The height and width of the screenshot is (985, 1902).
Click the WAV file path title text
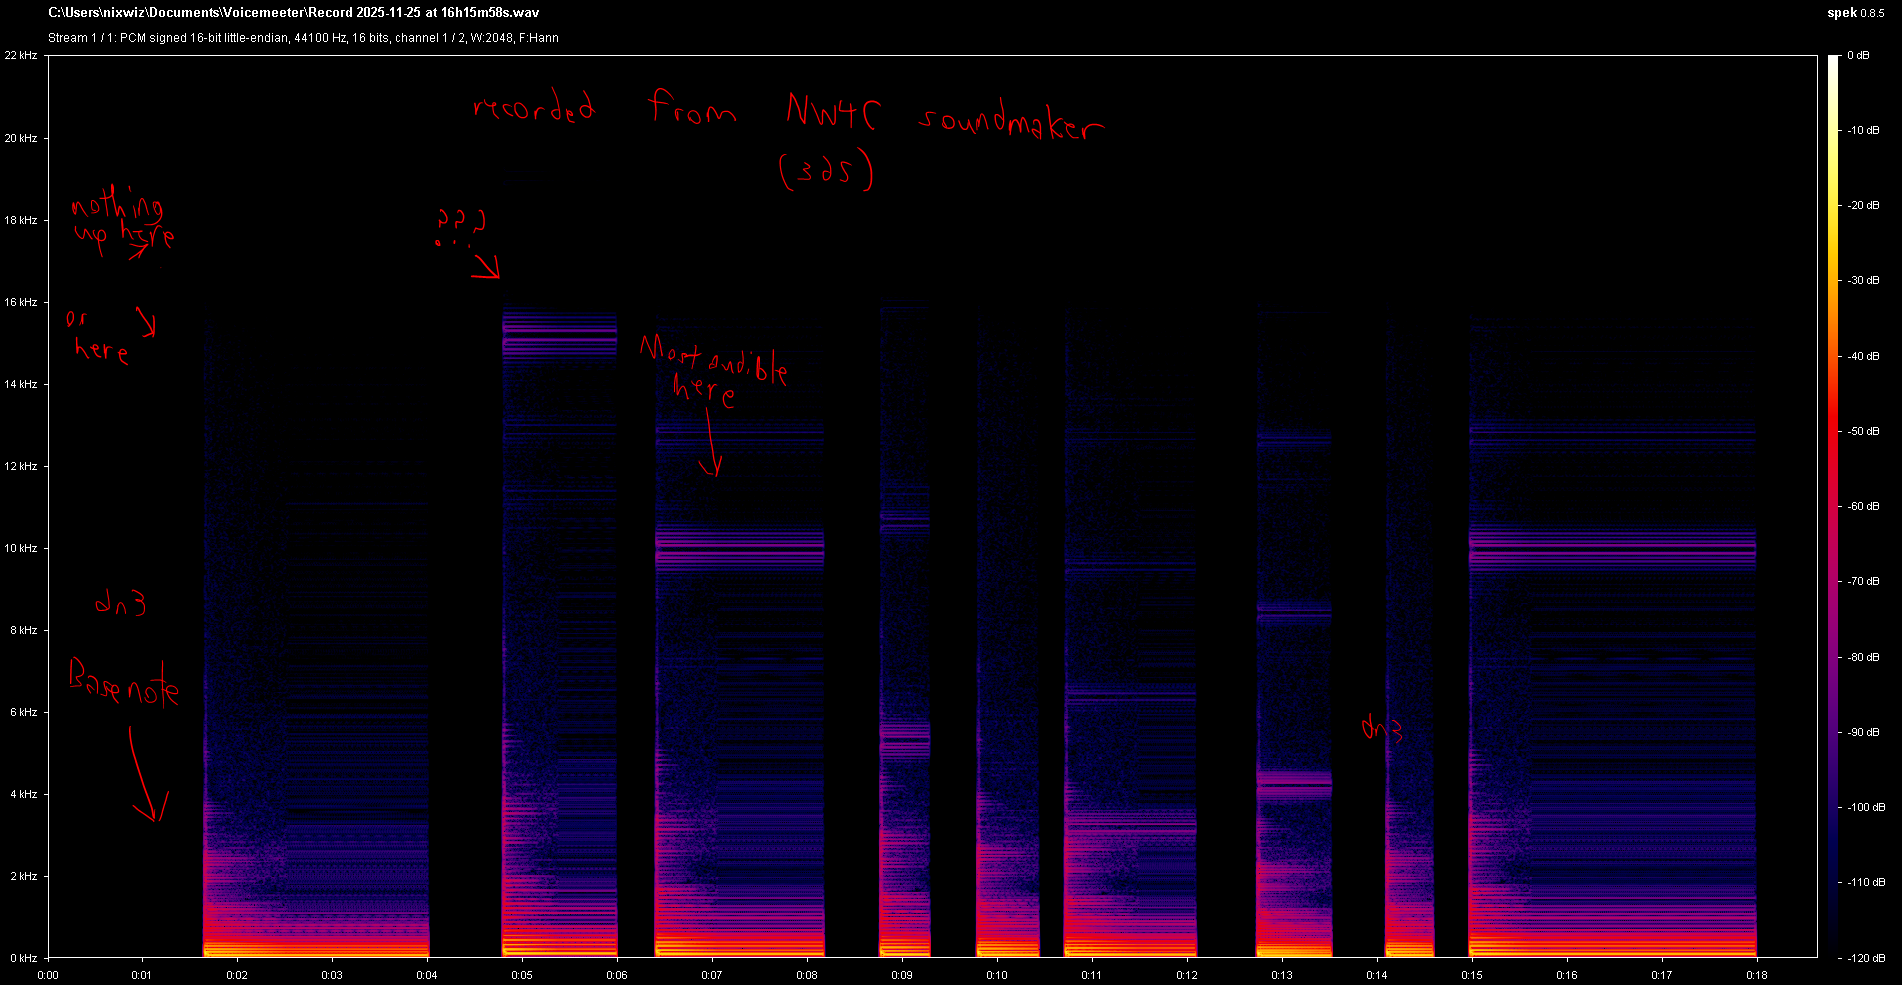(x=294, y=13)
